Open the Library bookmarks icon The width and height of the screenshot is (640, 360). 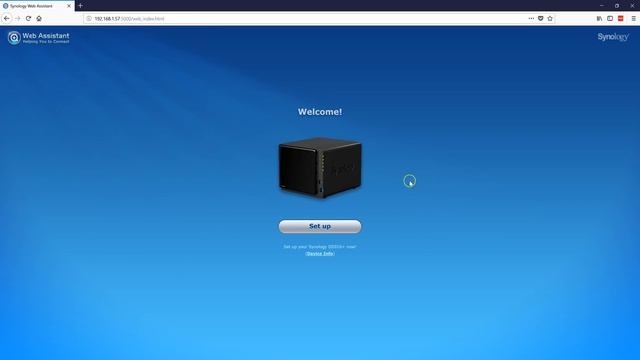(x=599, y=18)
